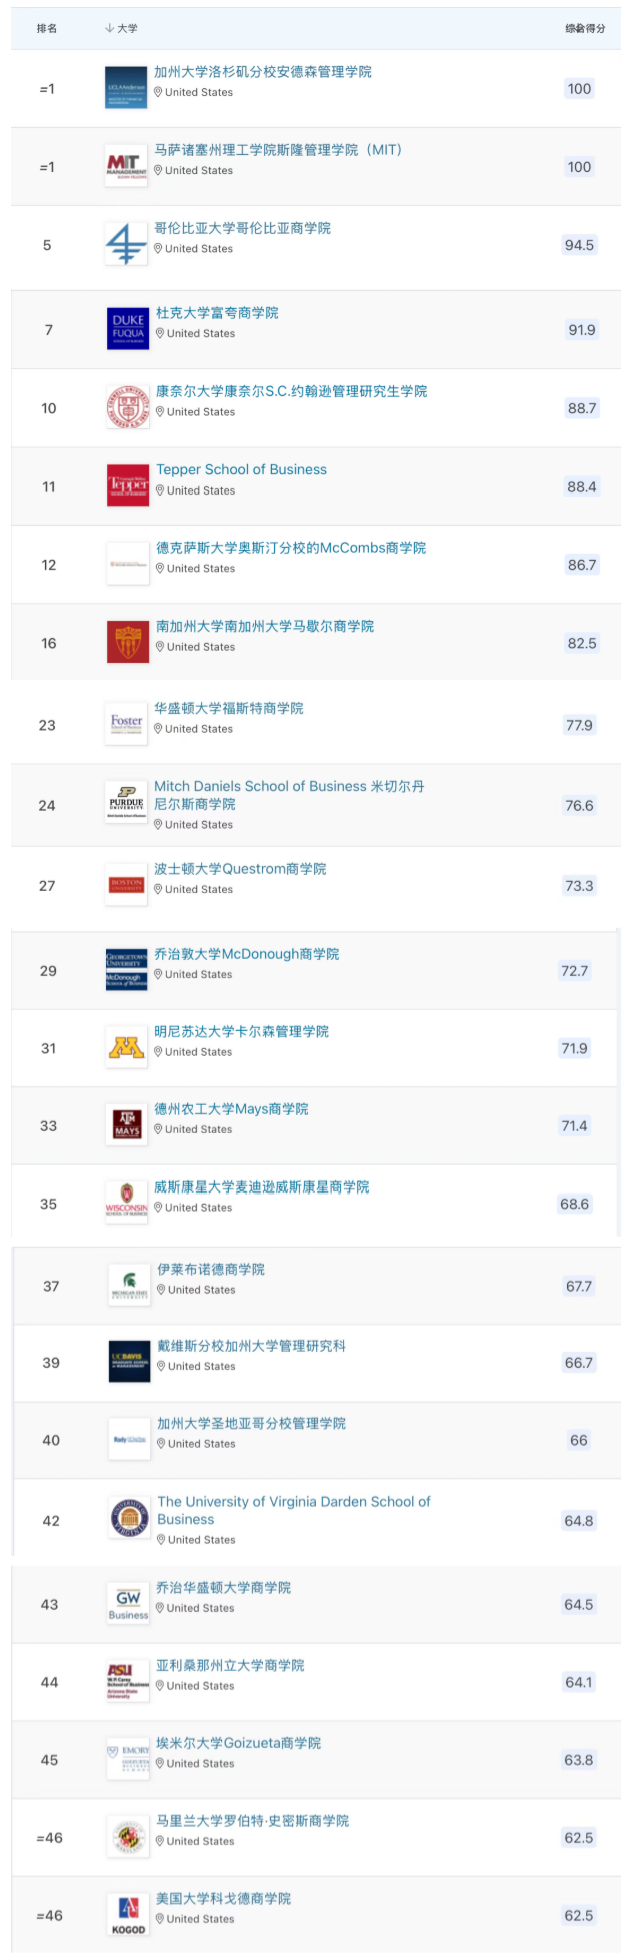Click the UC Davis logo
Screen dimensions: 633x1959
click(129, 1362)
